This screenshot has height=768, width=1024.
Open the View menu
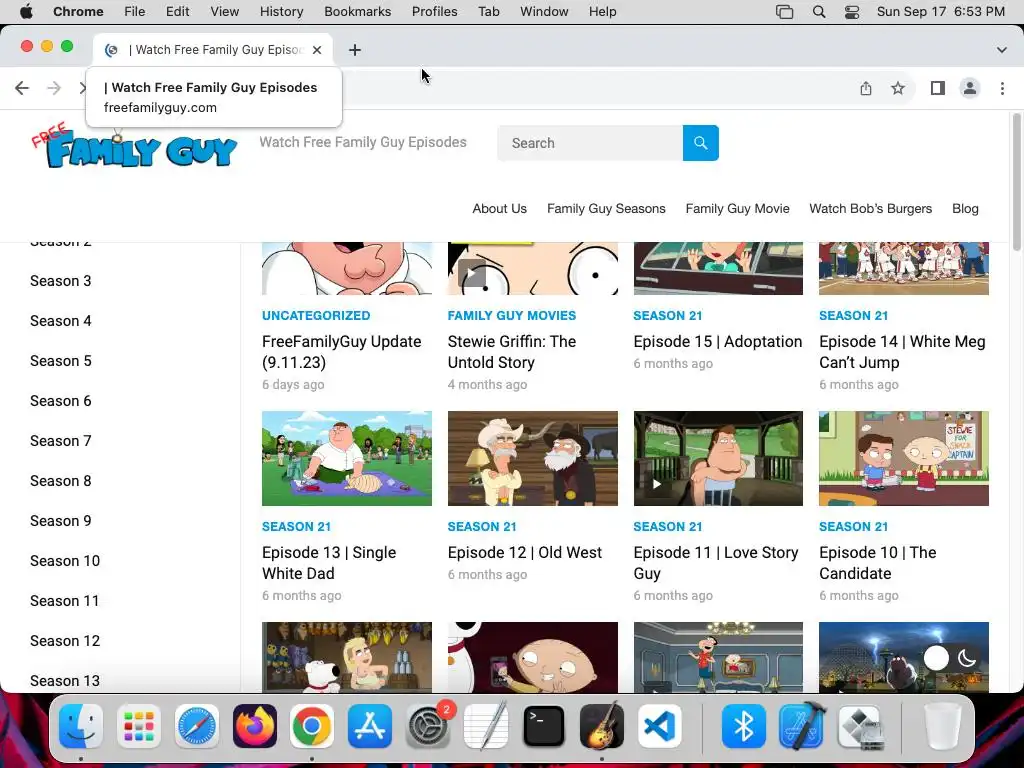(225, 12)
